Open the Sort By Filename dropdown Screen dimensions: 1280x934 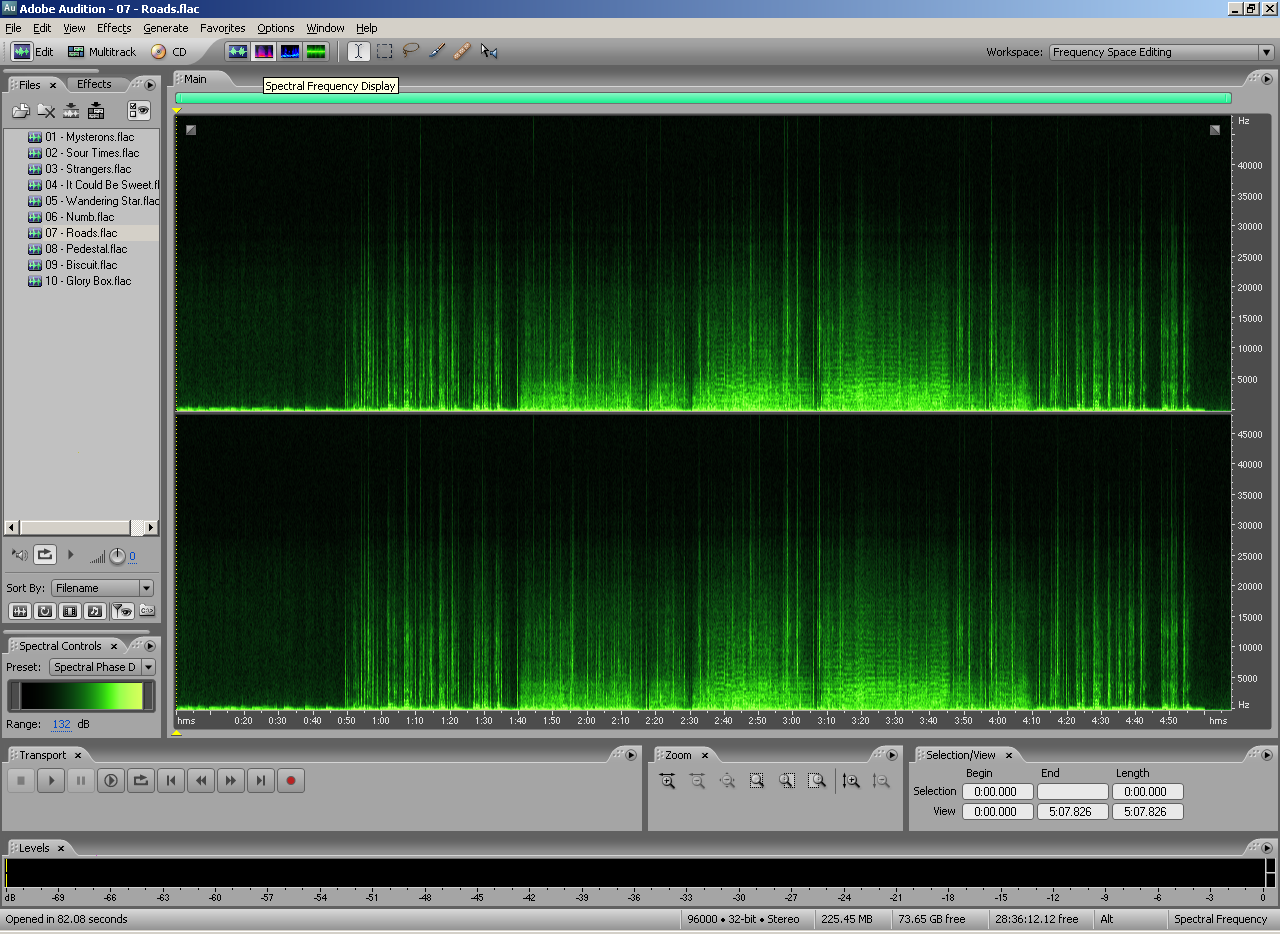click(x=103, y=588)
